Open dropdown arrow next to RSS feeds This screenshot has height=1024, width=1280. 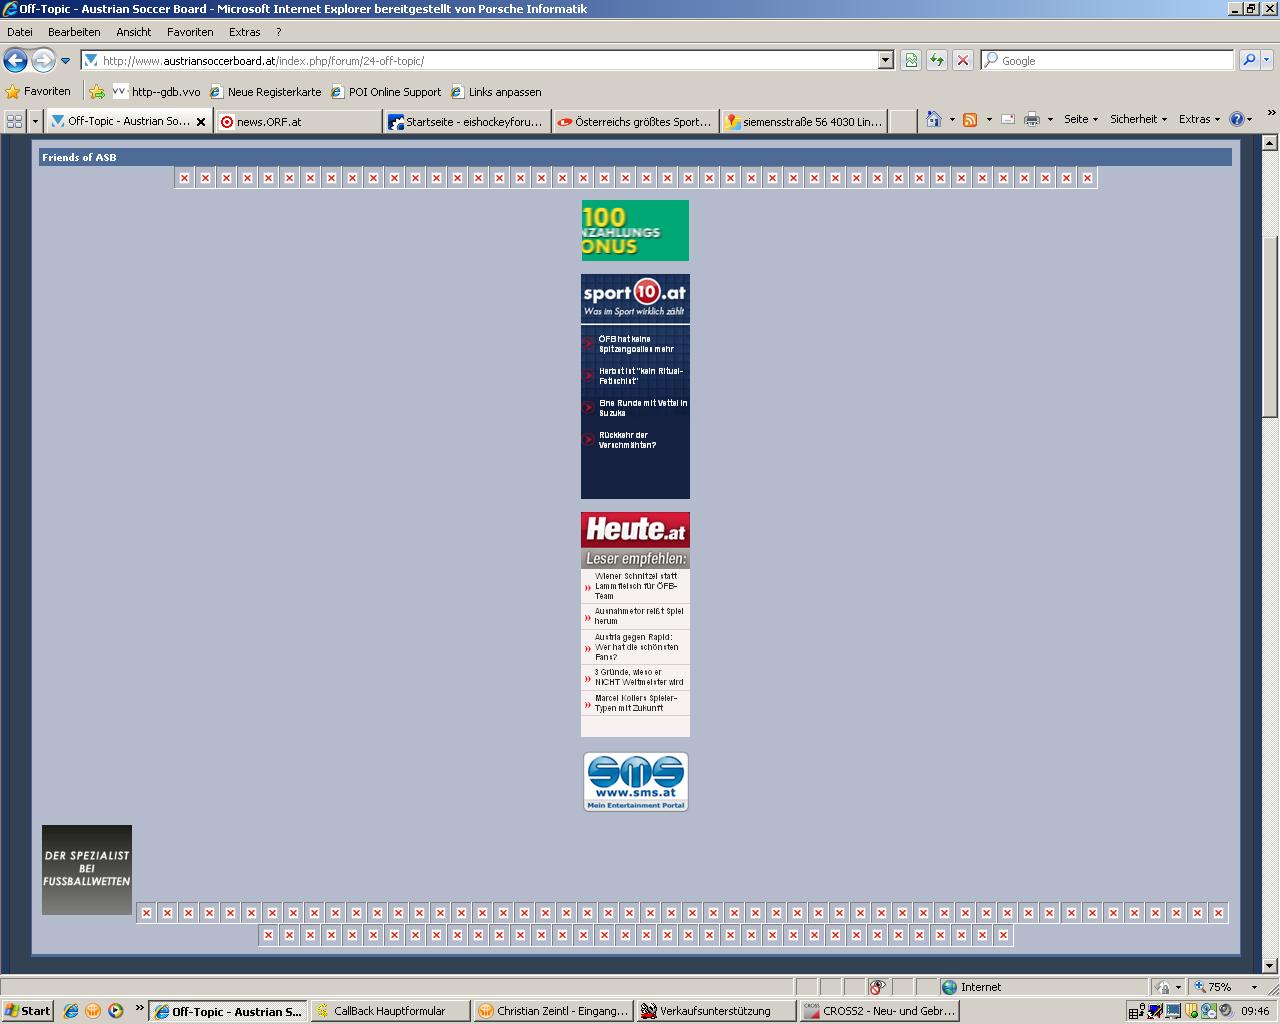[x=989, y=119]
